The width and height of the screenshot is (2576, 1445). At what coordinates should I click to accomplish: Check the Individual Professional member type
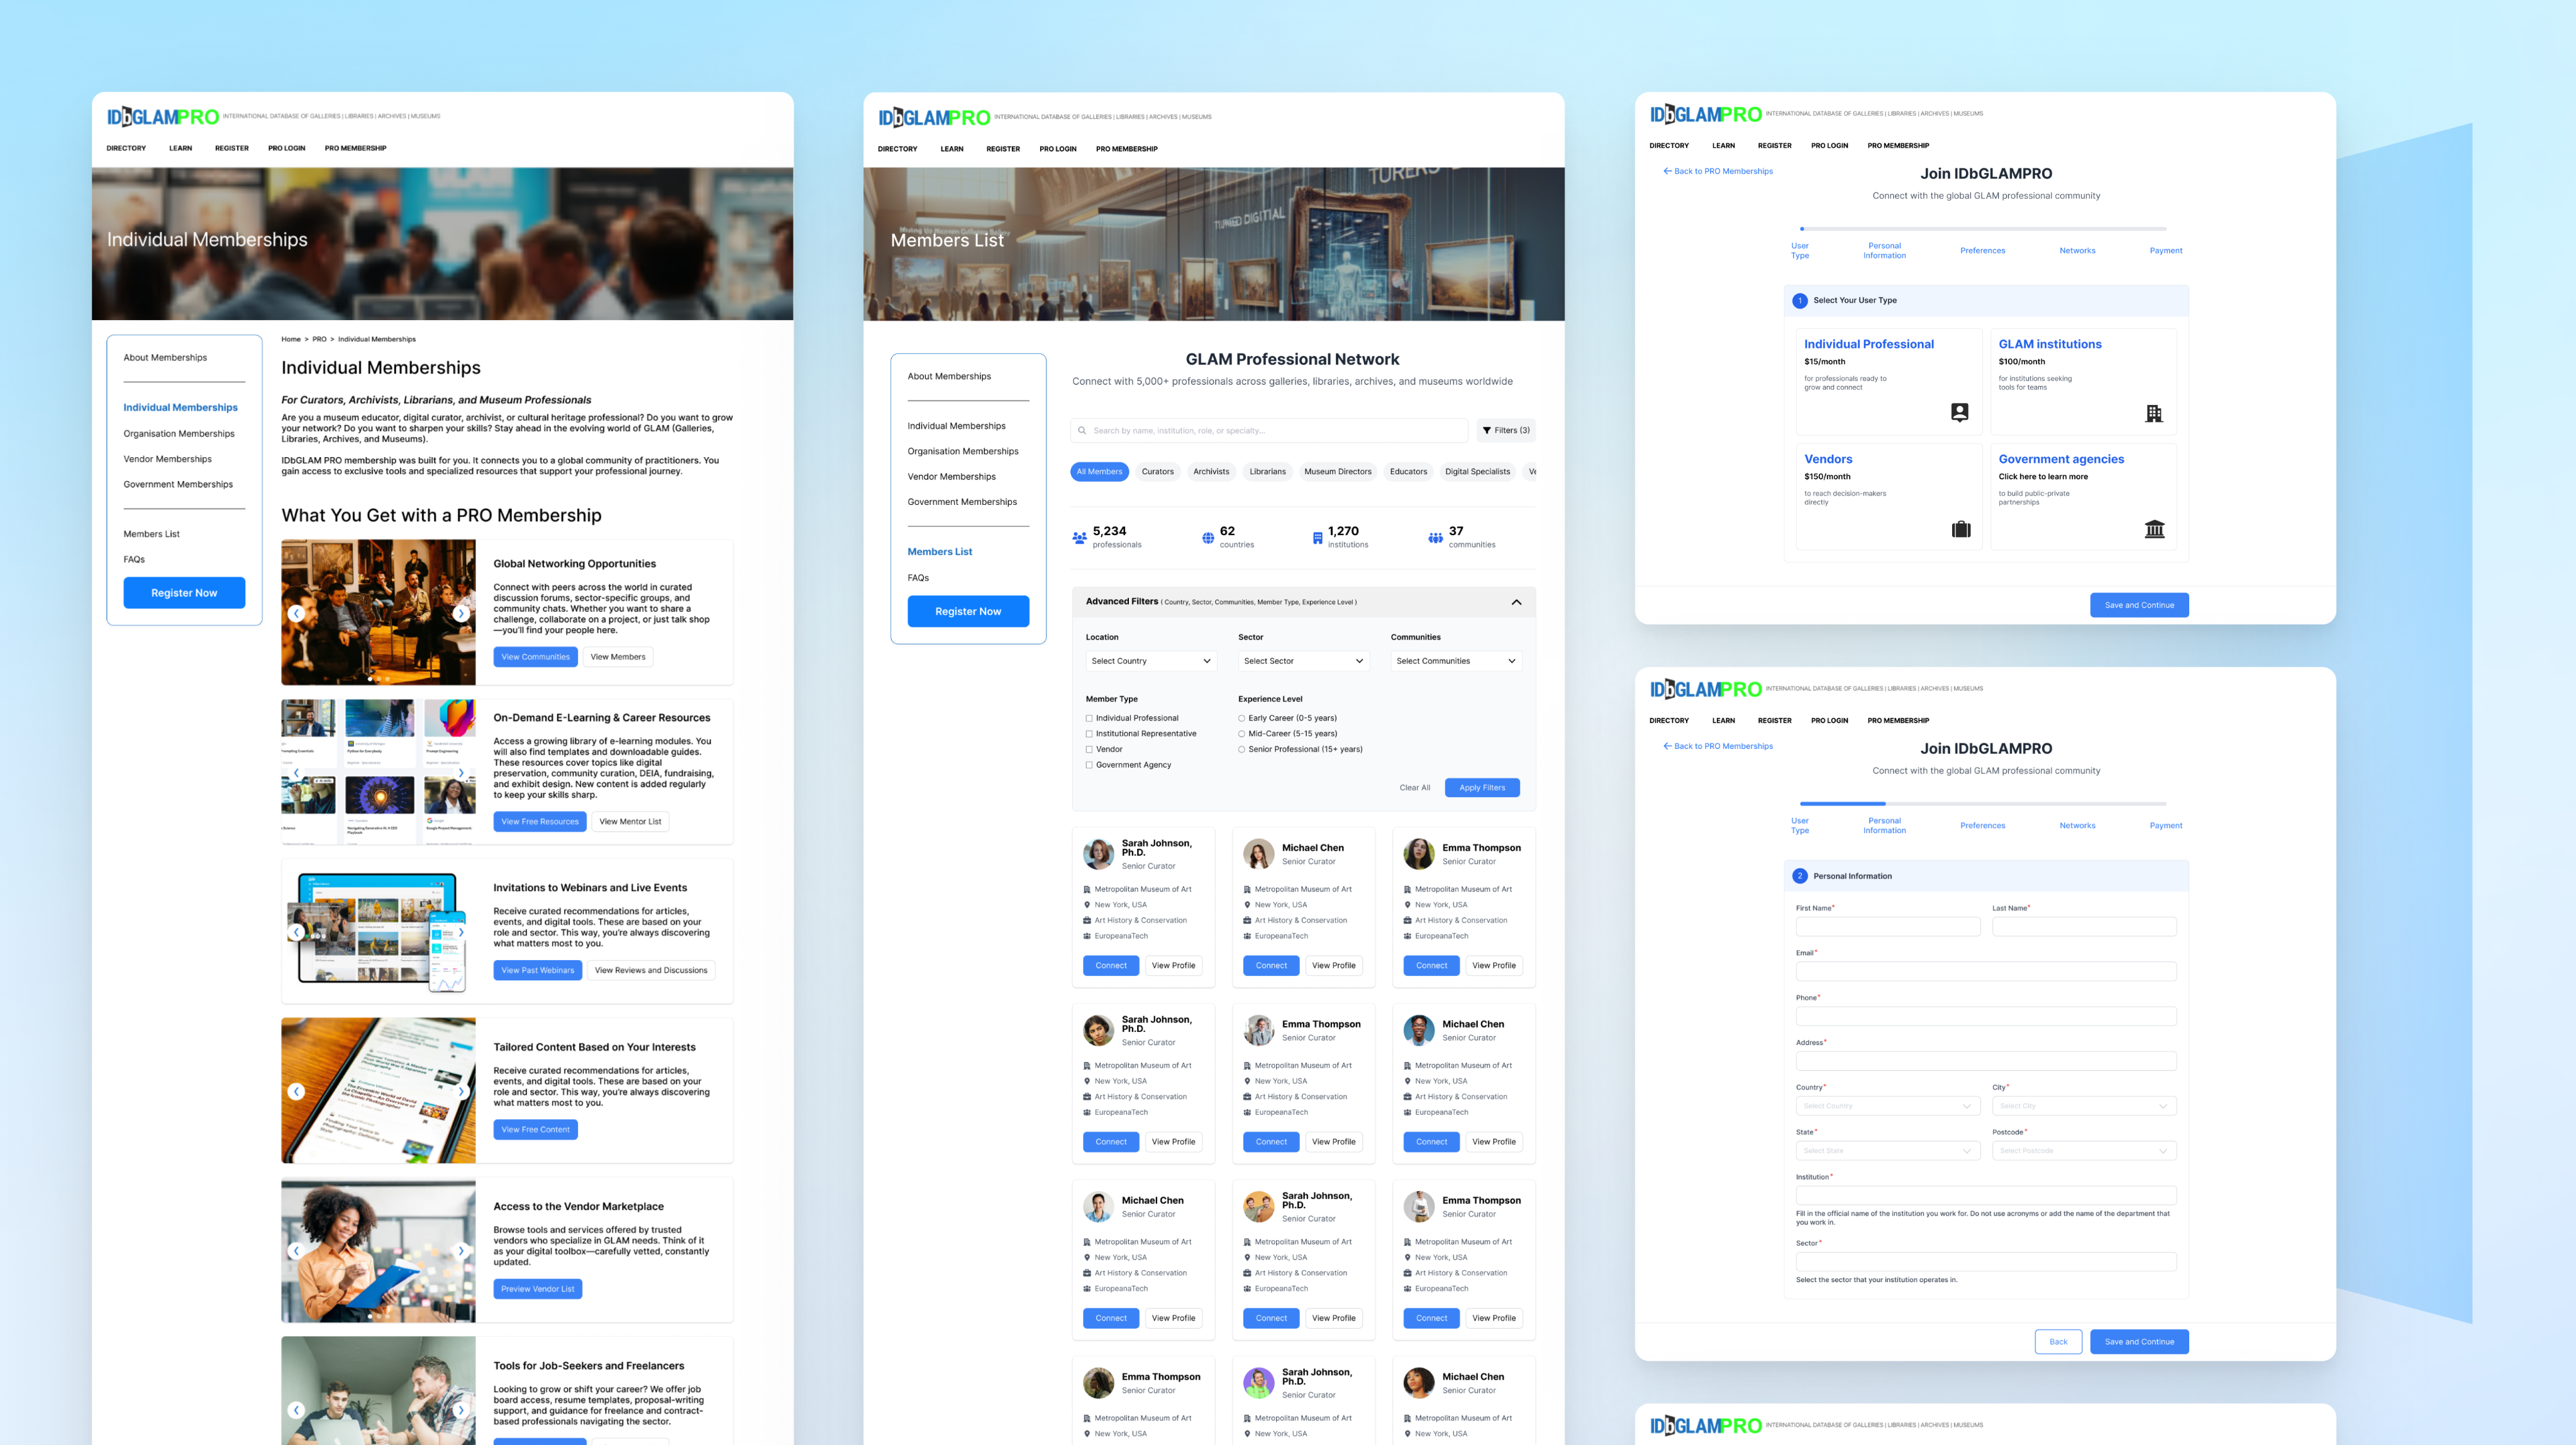pyautogui.click(x=1089, y=718)
